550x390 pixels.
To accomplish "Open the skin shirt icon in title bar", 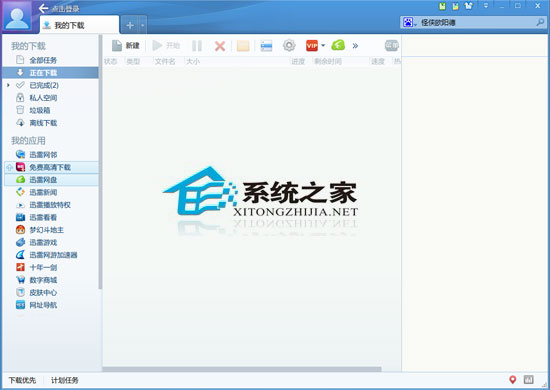I will point(469,6).
